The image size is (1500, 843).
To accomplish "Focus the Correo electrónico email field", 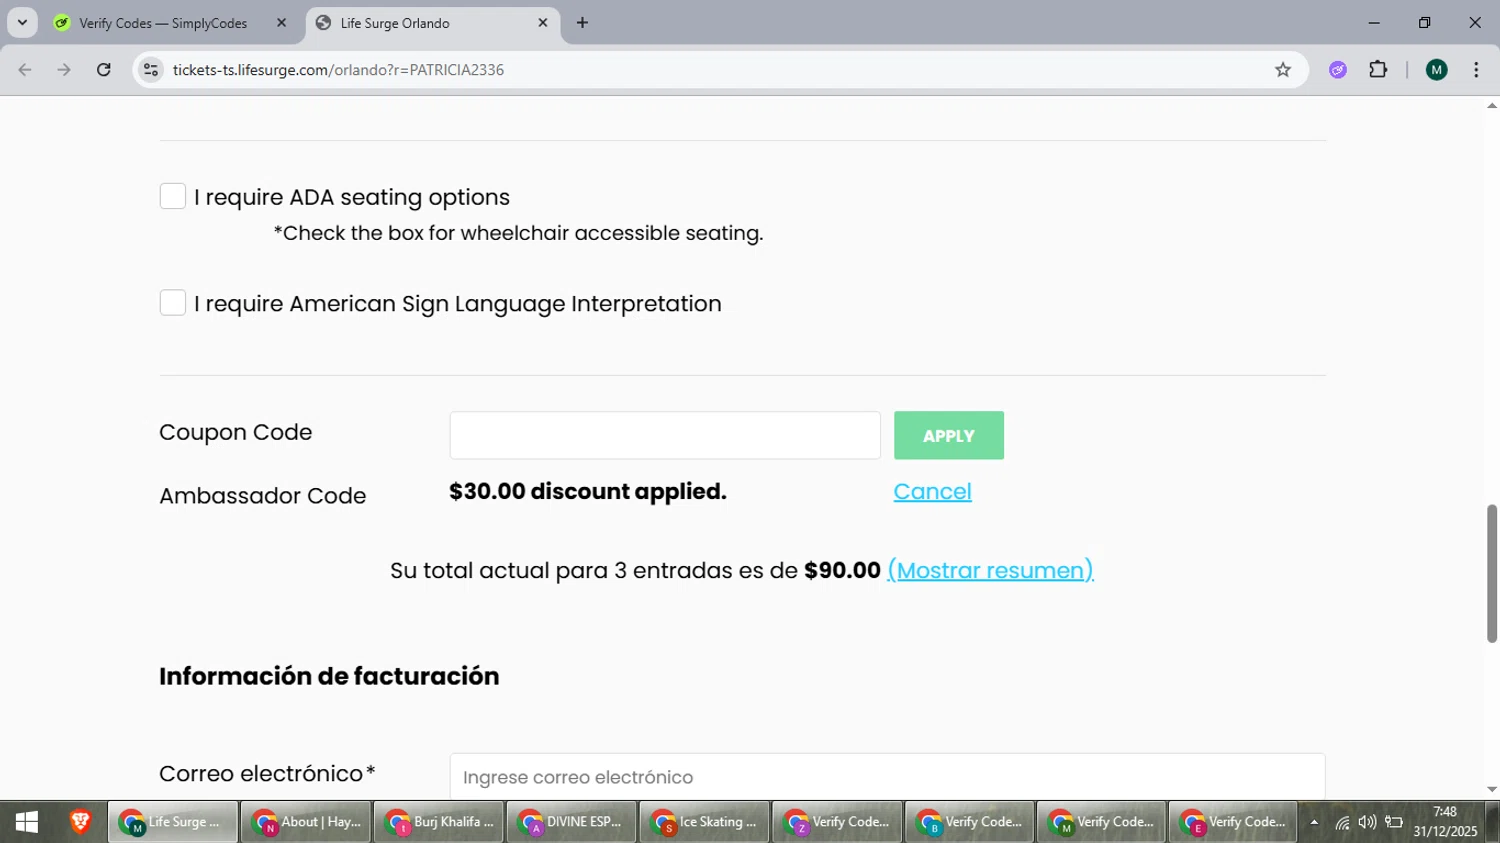I will [887, 777].
